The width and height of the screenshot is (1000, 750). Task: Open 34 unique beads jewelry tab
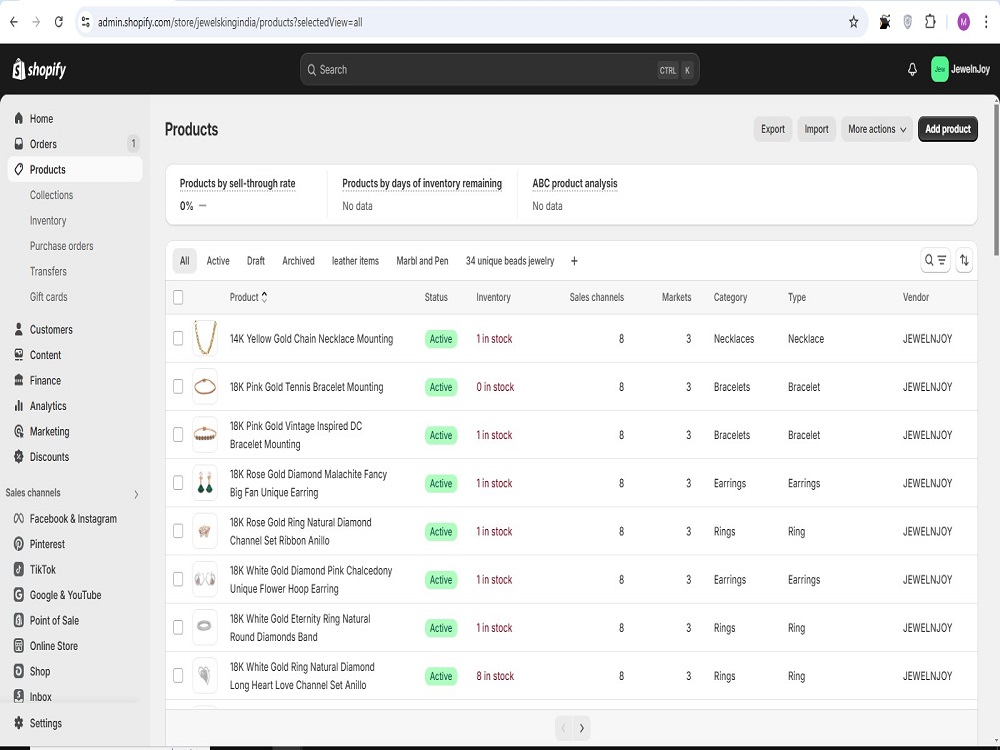tap(510, 261)
